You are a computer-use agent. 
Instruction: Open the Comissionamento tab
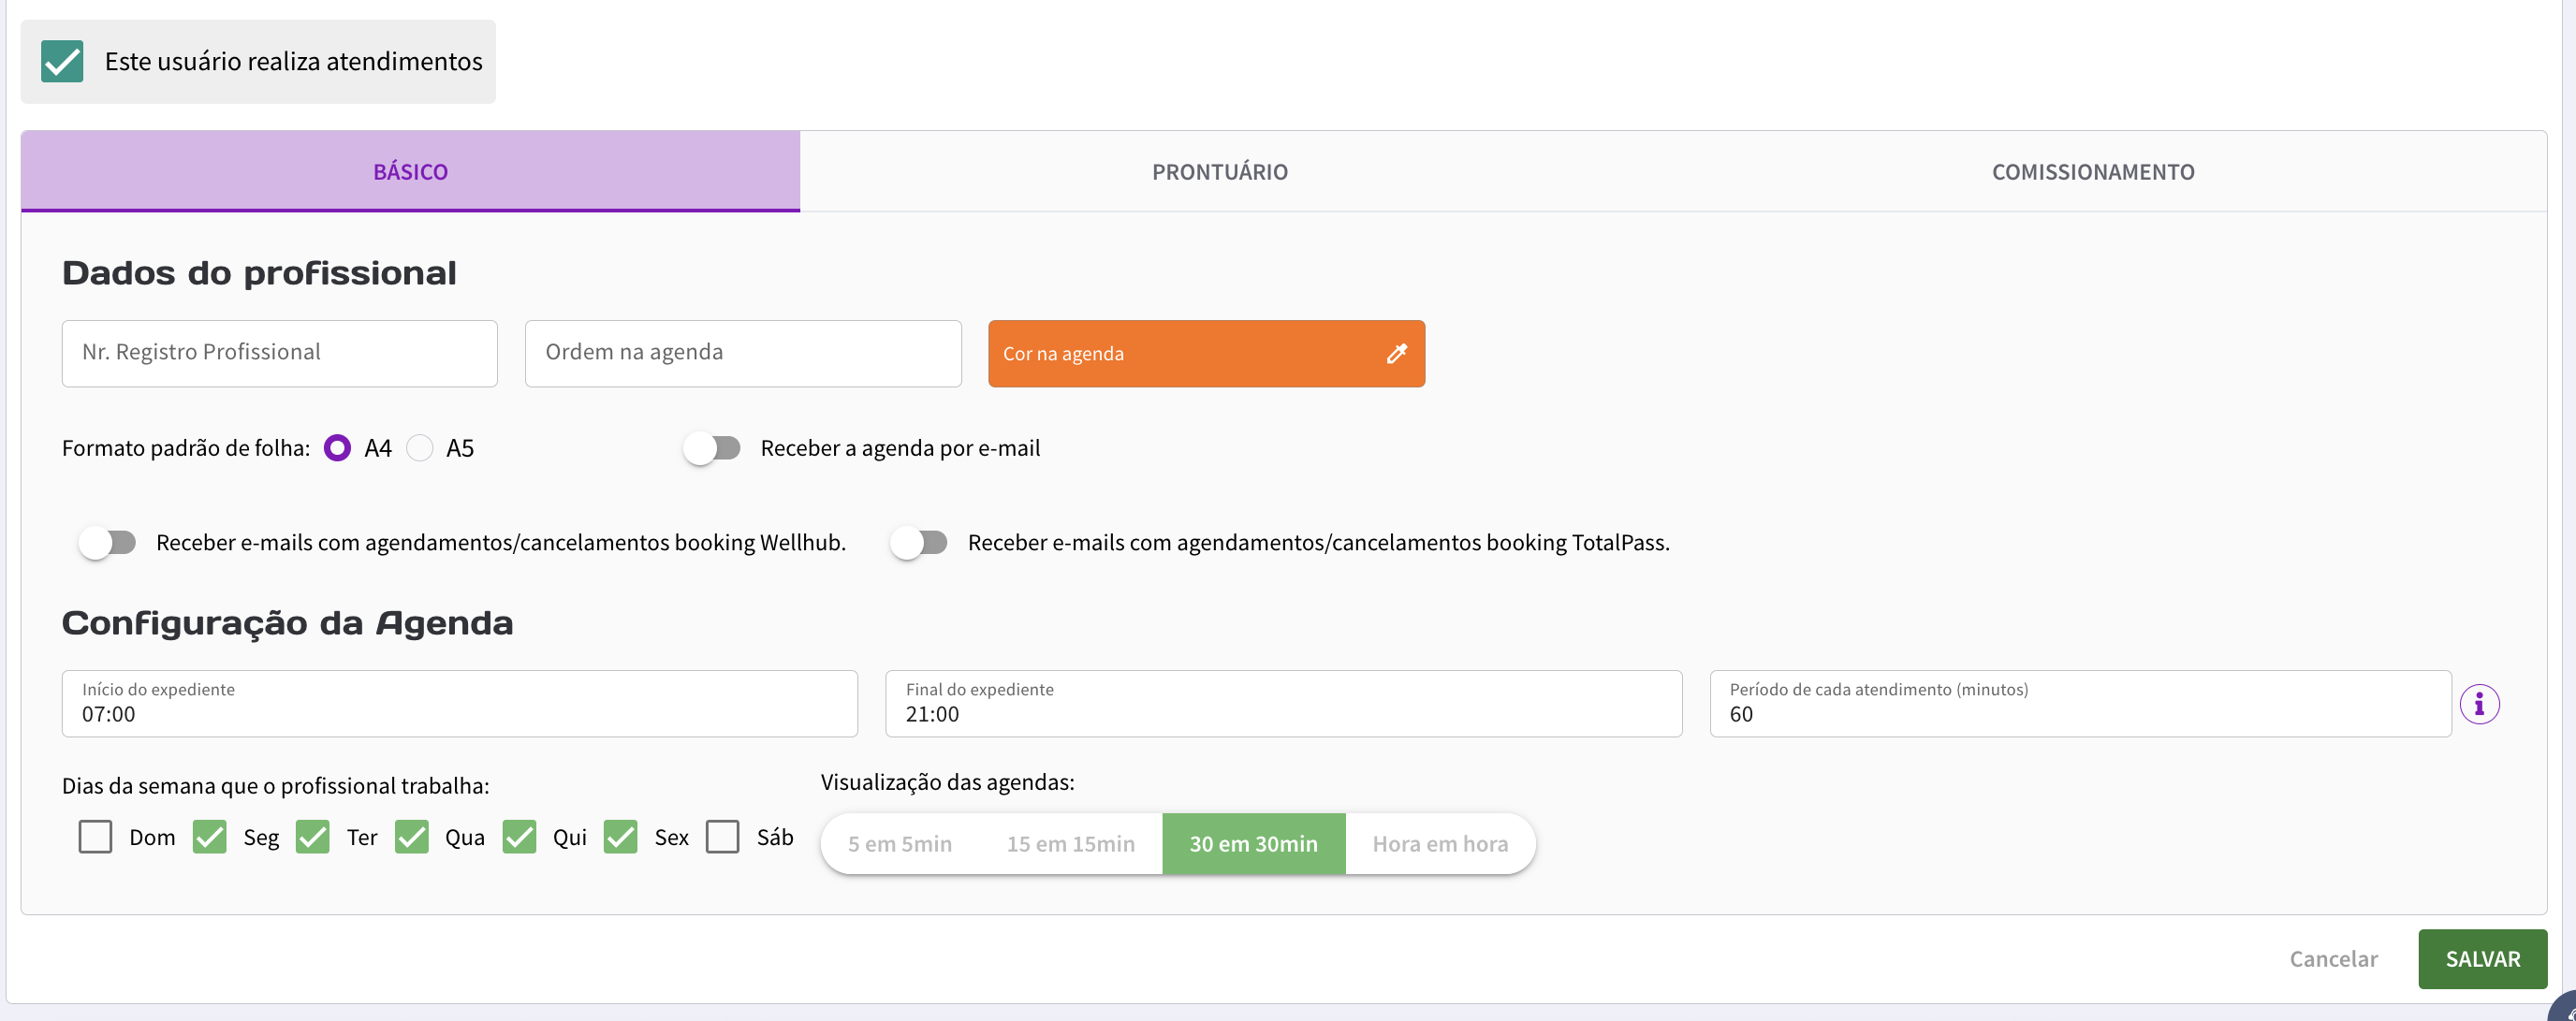pos(2092,171)
